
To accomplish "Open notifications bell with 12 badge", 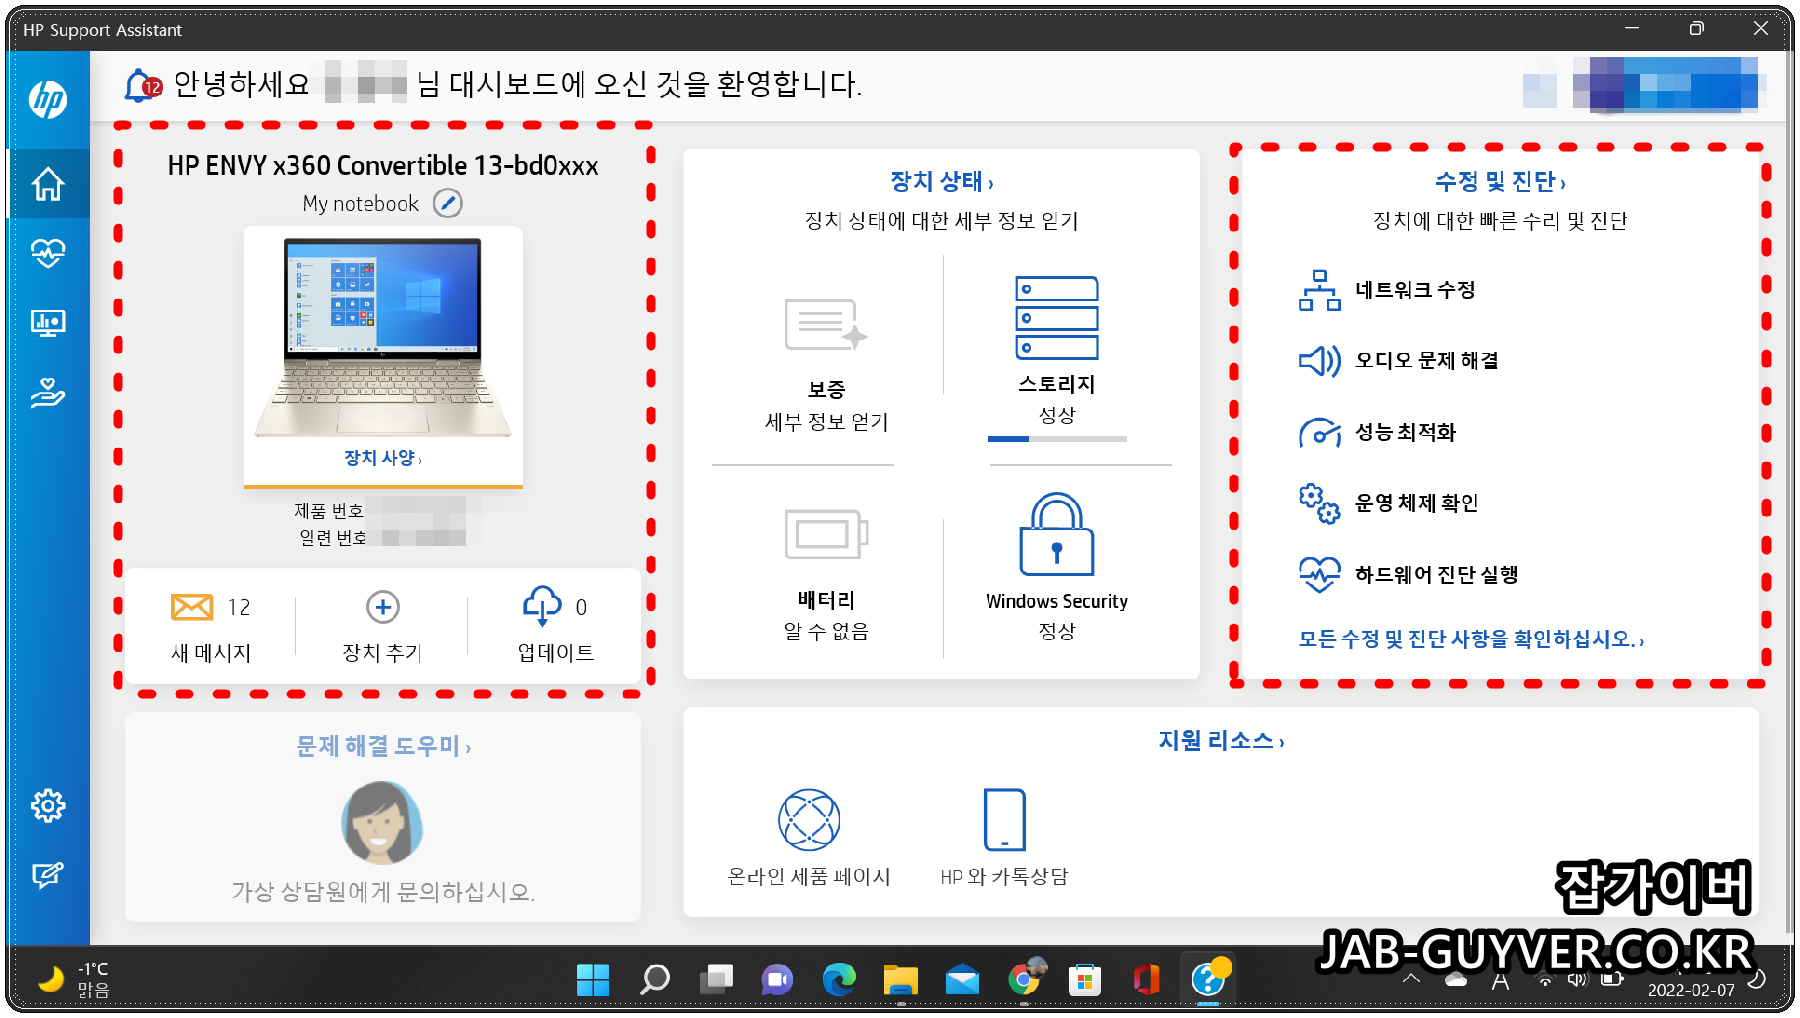I will pos(142,85).
